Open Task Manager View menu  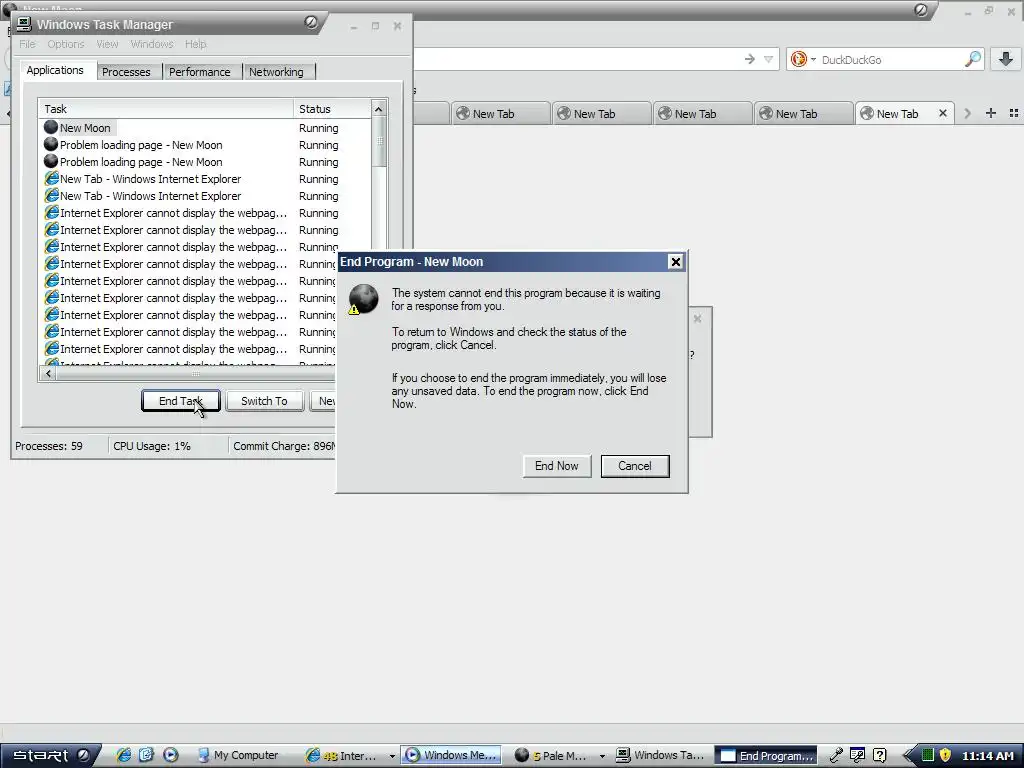click(x=107, y=44)
